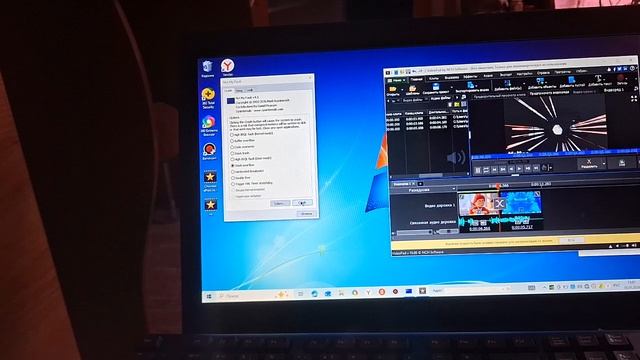Select first cartoon clip on Видео дорожка 1
The image size is (640, 360).
tap(479, 204)
